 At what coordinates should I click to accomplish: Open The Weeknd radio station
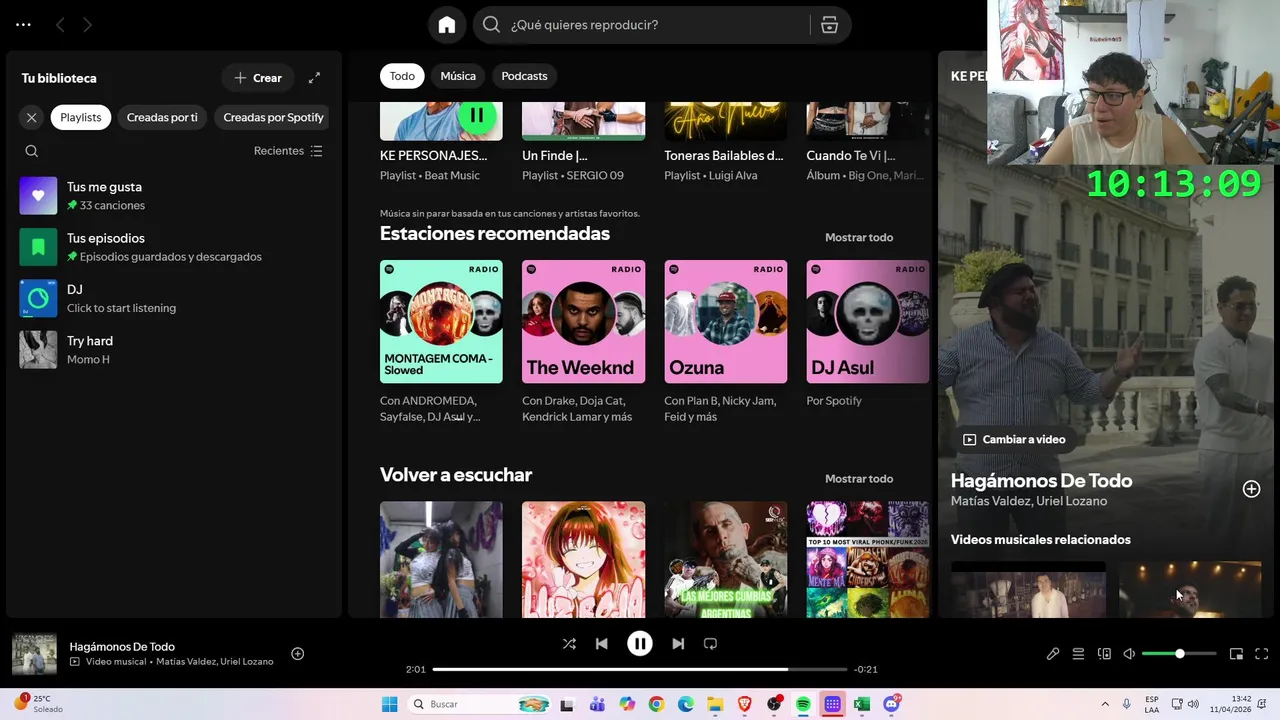pyautogui.click(x=583, y=342)
